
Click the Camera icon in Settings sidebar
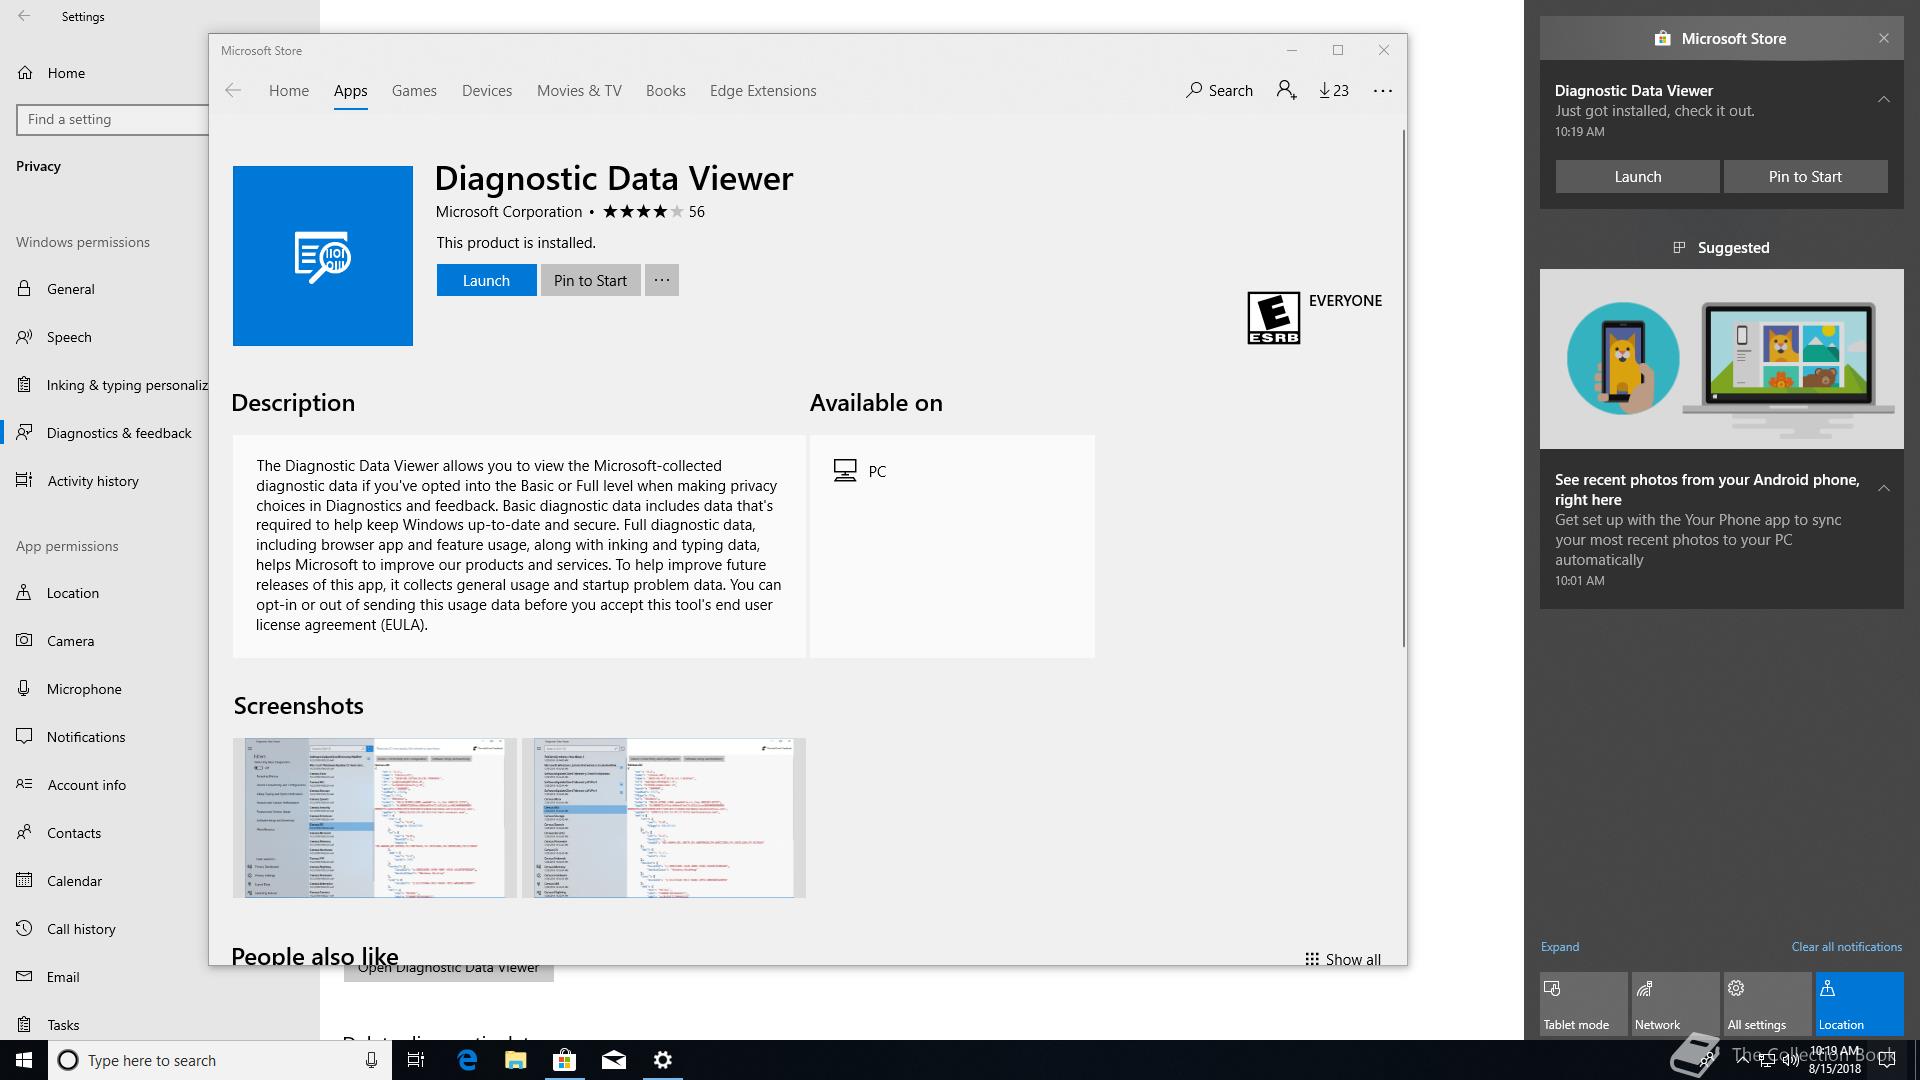24,640
